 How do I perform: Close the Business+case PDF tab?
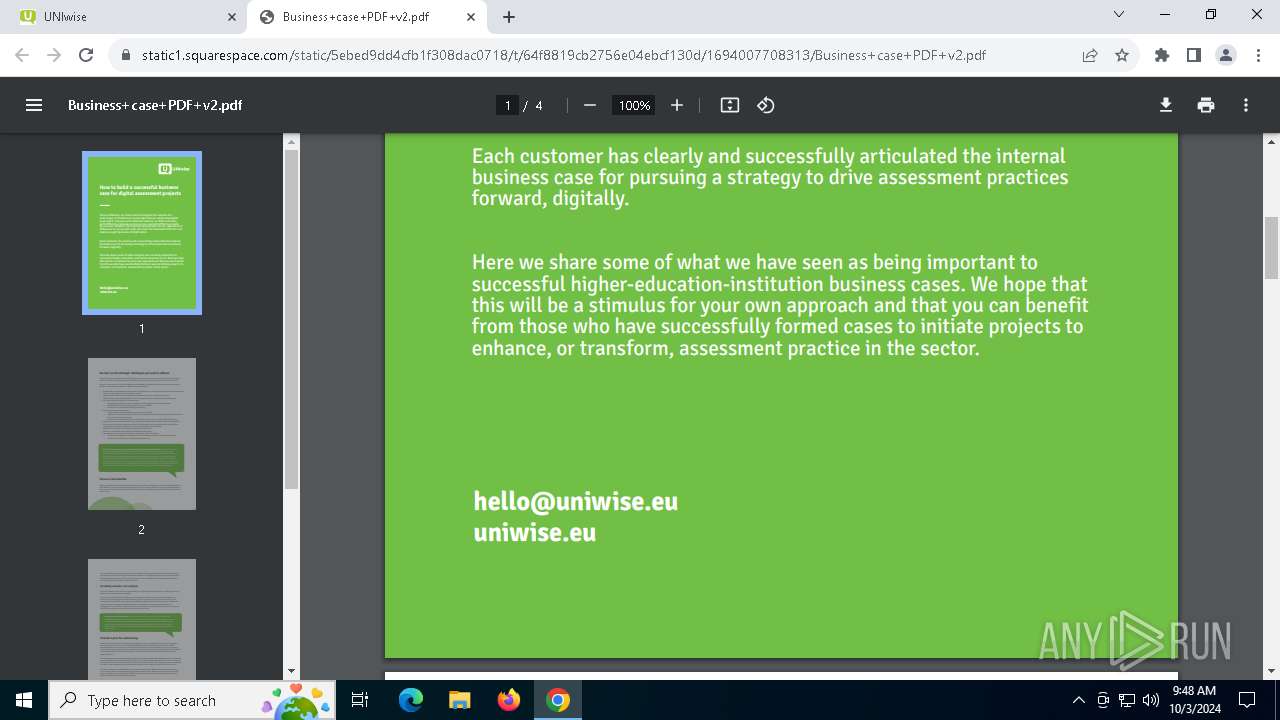471,17
